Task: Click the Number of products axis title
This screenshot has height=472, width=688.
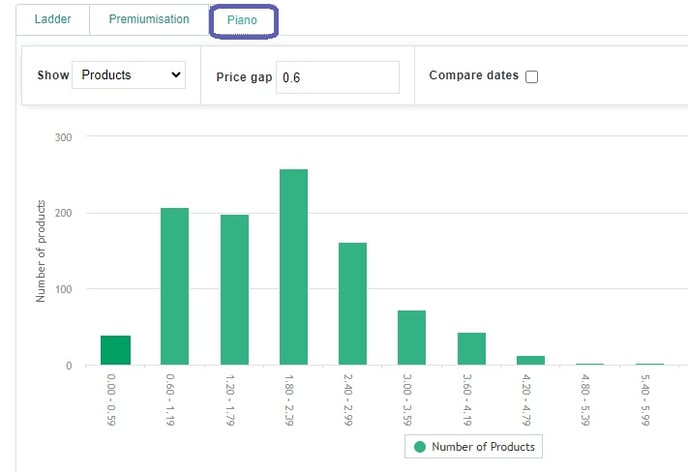Action: 40,251
